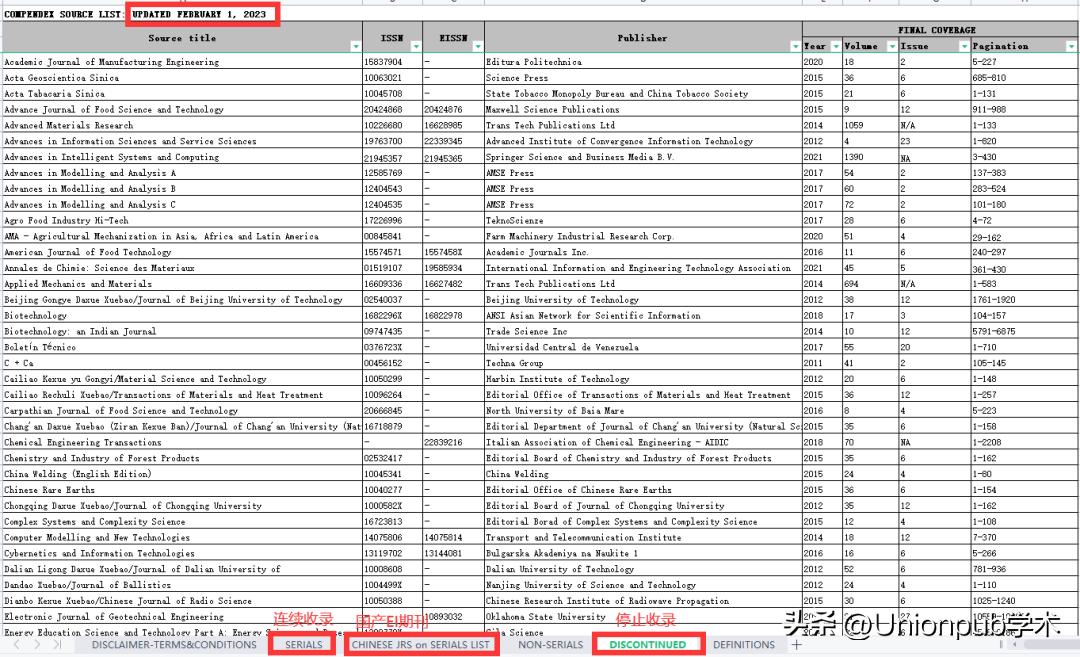Select publisher cell 'Academic Journals Inc.'
This screenshot has width=1080, height=657.
[x=643, y=252]
